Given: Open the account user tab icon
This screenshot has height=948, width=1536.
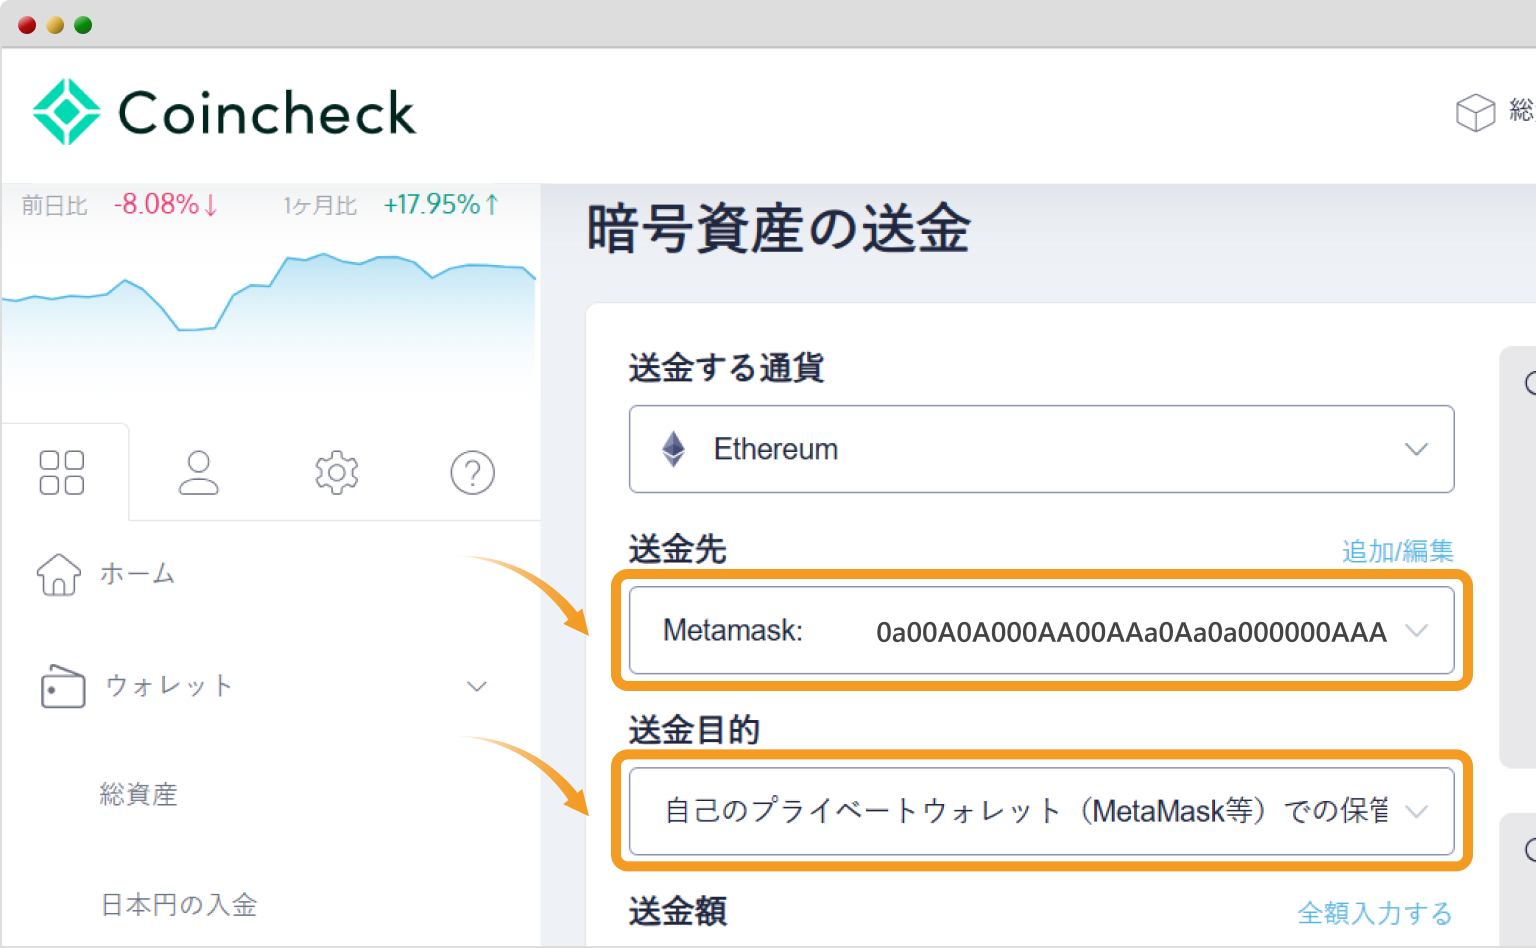Looking at the screenshot, I should (x=198, y=472).
